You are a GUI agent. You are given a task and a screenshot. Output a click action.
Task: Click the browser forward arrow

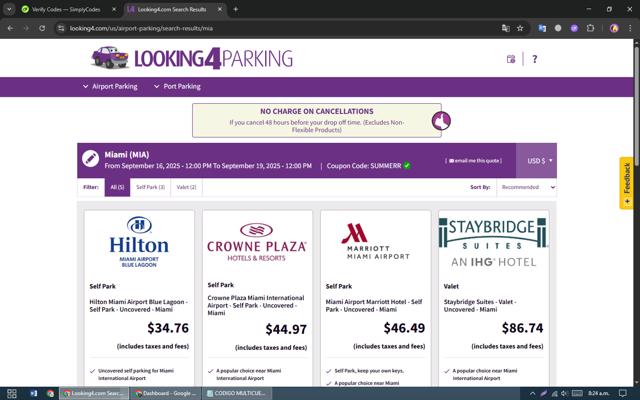[x=26, y=28]
